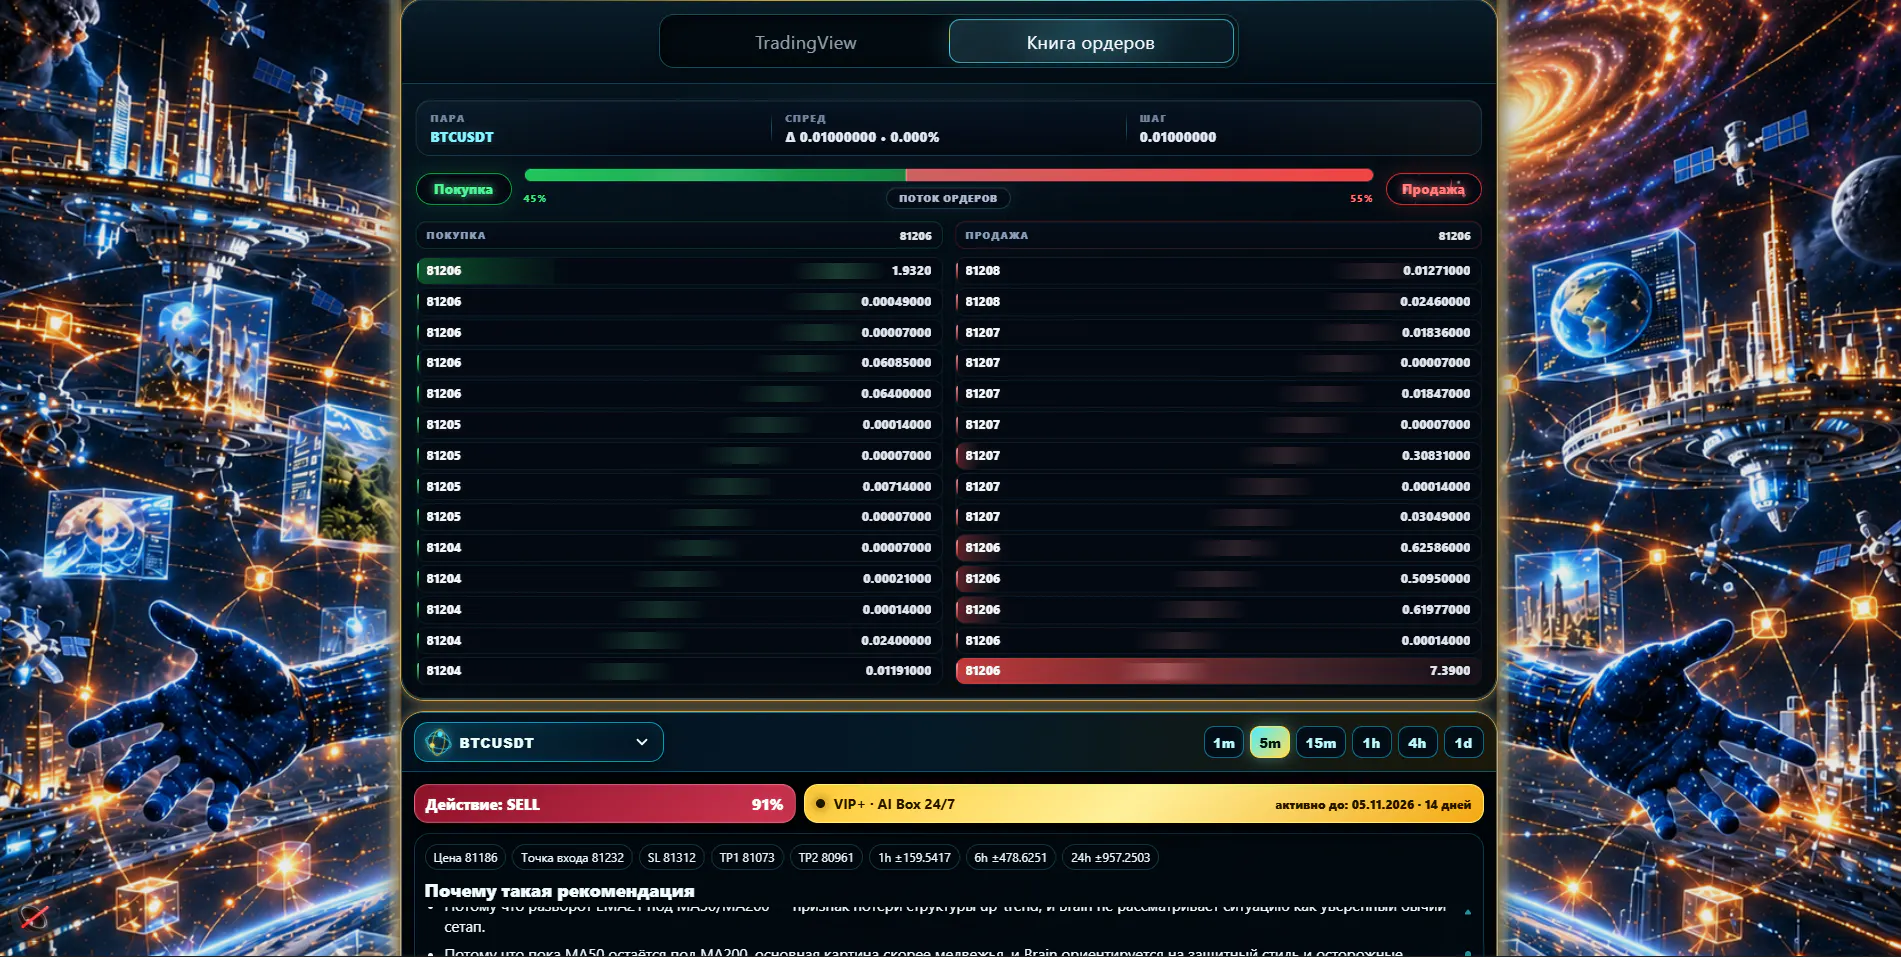The height and width of the screenshot is (957, 1901).
Task: Select the 15m timeframe
Action: pos(1320,742)
